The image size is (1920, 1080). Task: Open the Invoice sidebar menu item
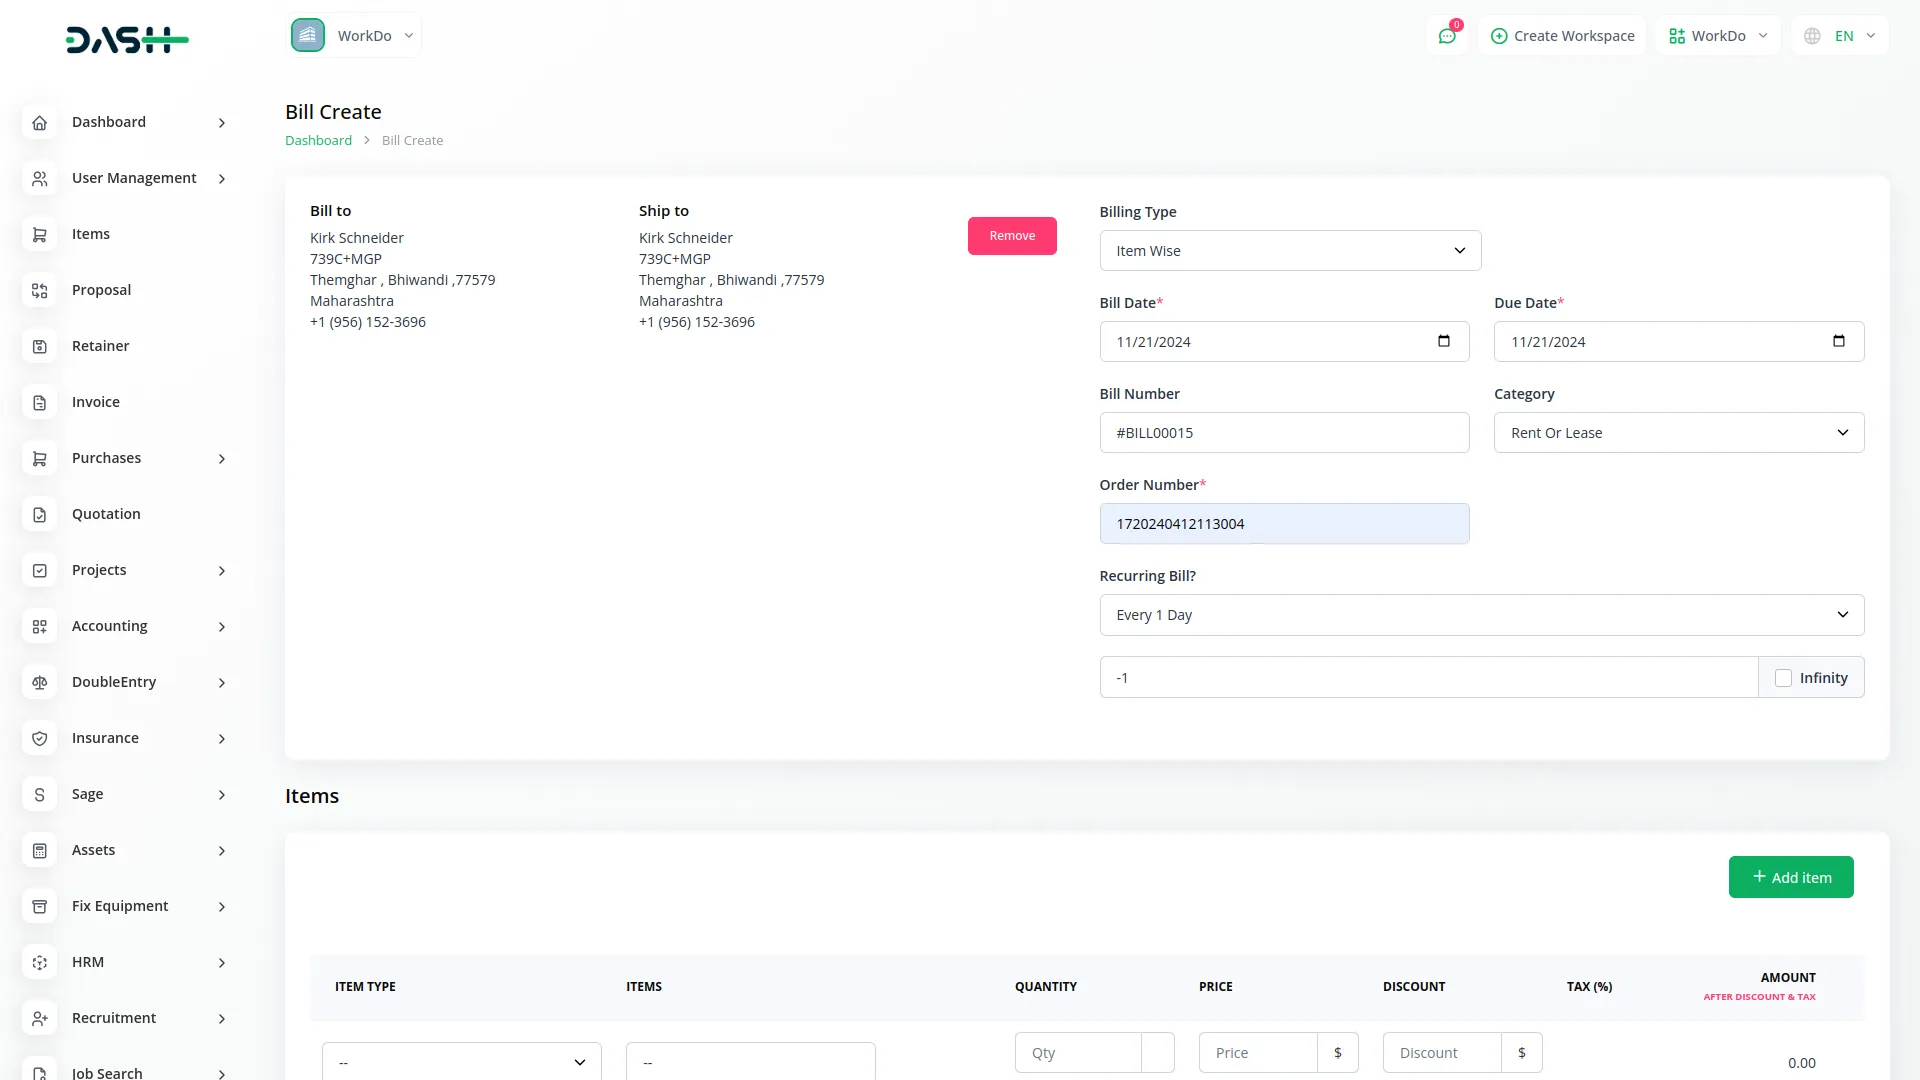pos(96,402)
